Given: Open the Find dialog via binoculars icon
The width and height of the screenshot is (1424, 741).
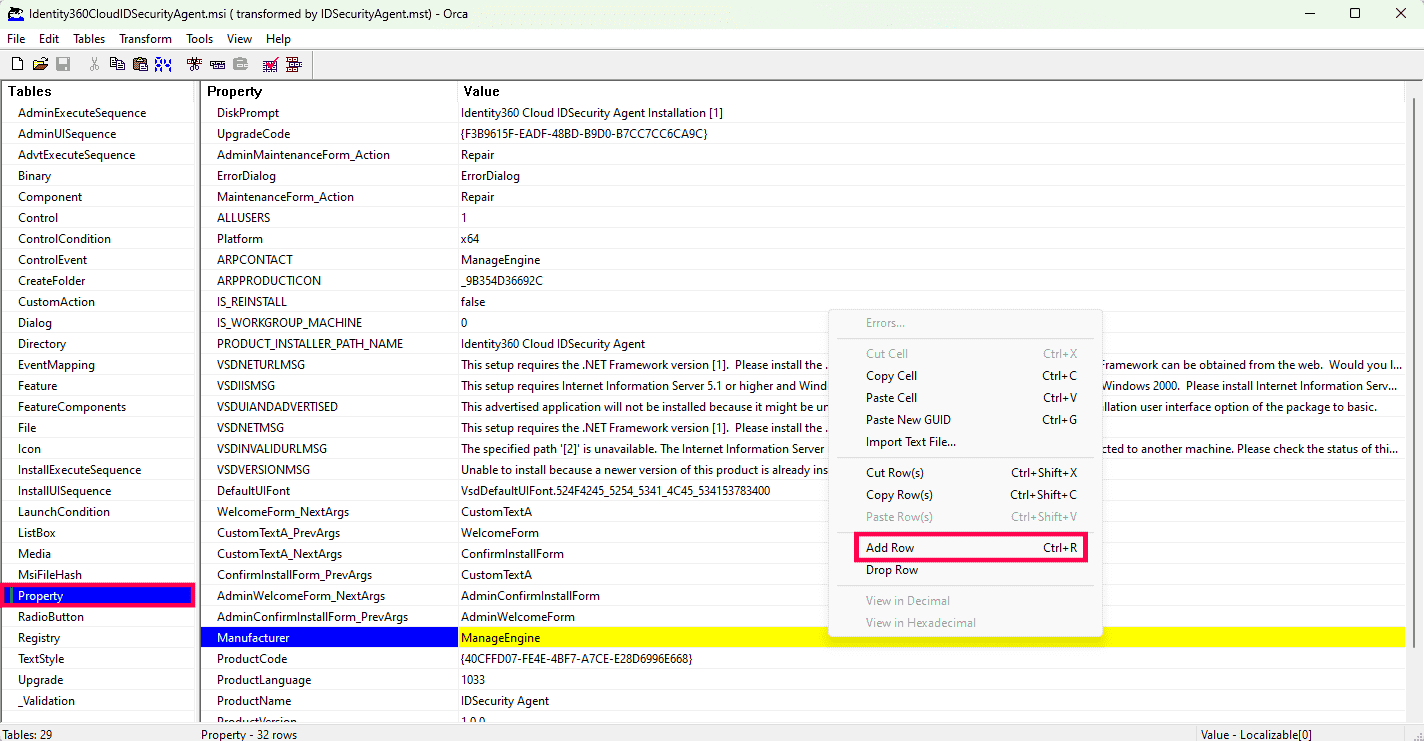Looking at the screenshot, I should [163, 63].
